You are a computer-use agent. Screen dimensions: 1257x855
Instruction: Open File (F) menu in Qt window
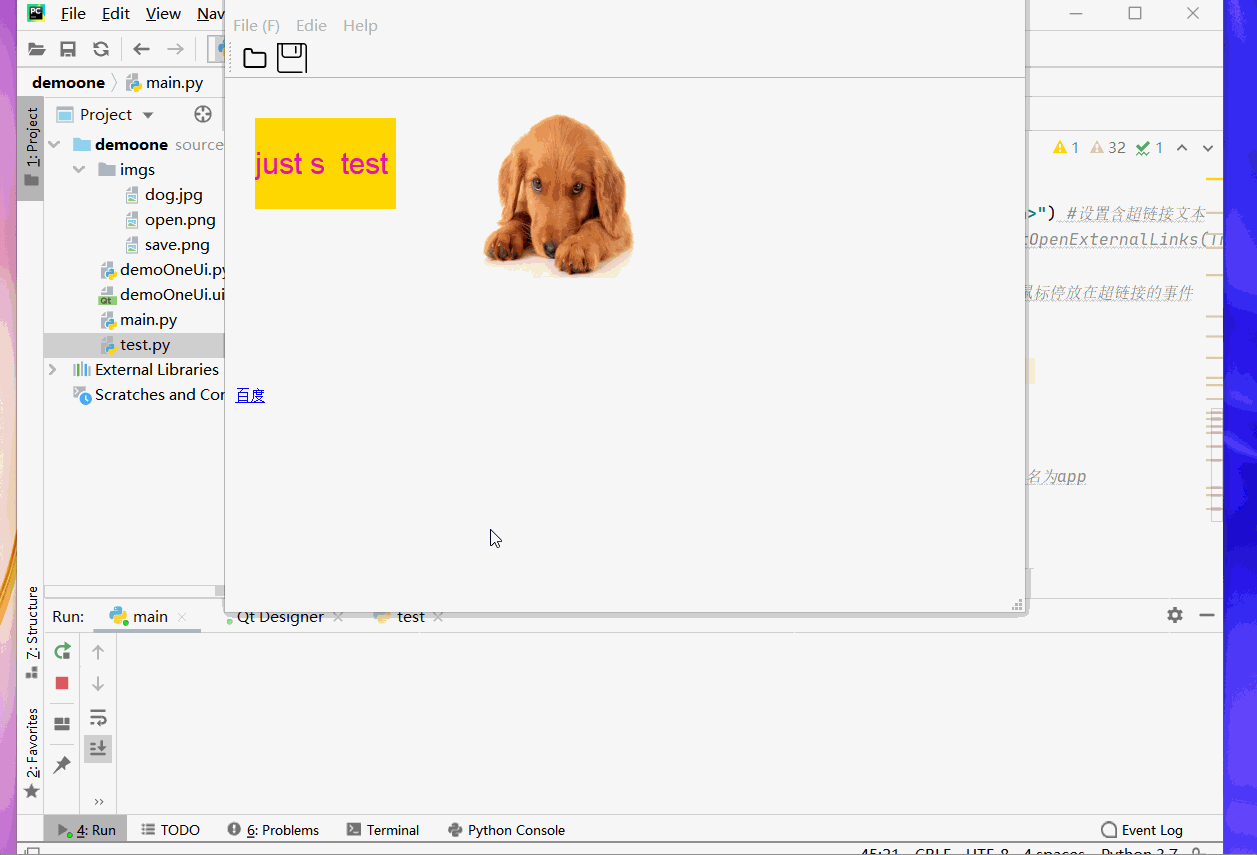coord(257,25)
